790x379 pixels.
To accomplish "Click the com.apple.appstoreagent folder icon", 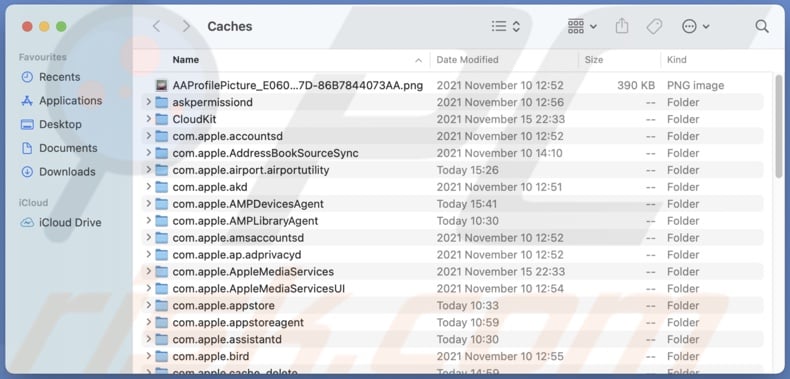I will pyautogui.click(x=161, y=323).
